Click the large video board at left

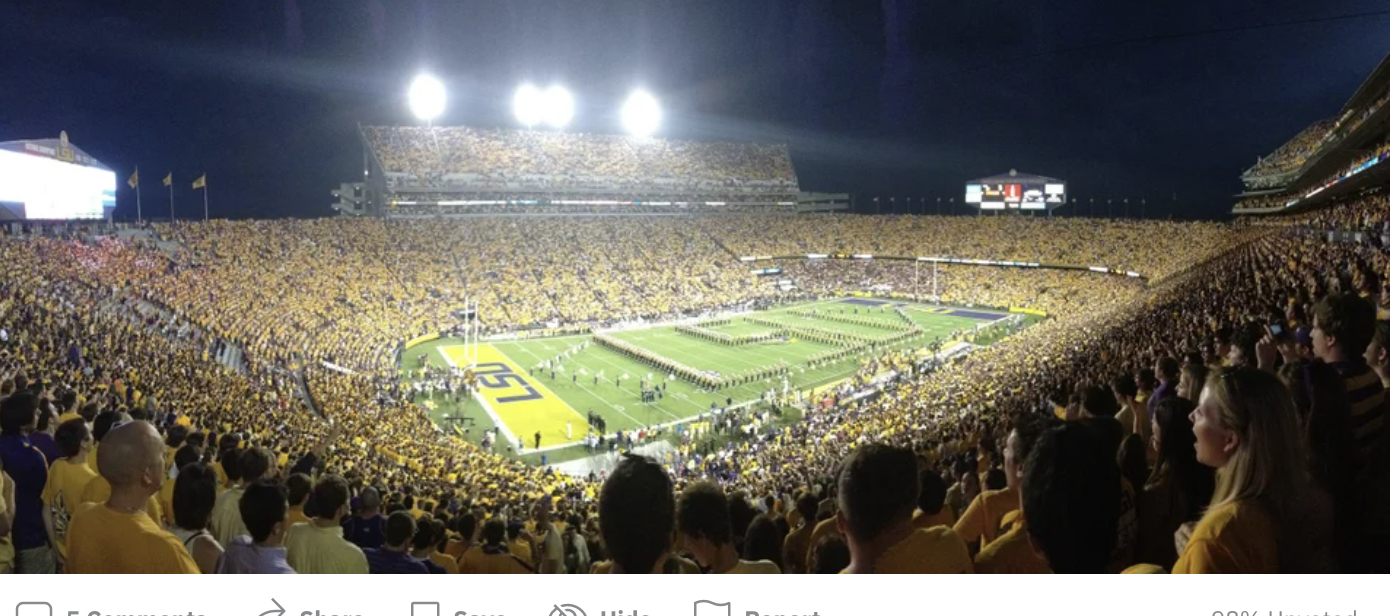56,179
